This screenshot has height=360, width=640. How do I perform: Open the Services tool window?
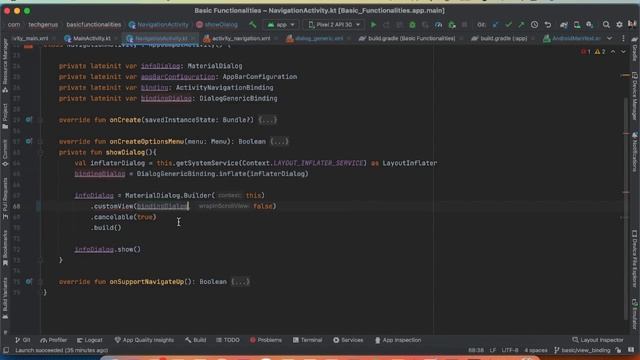[x=348, y=340]
